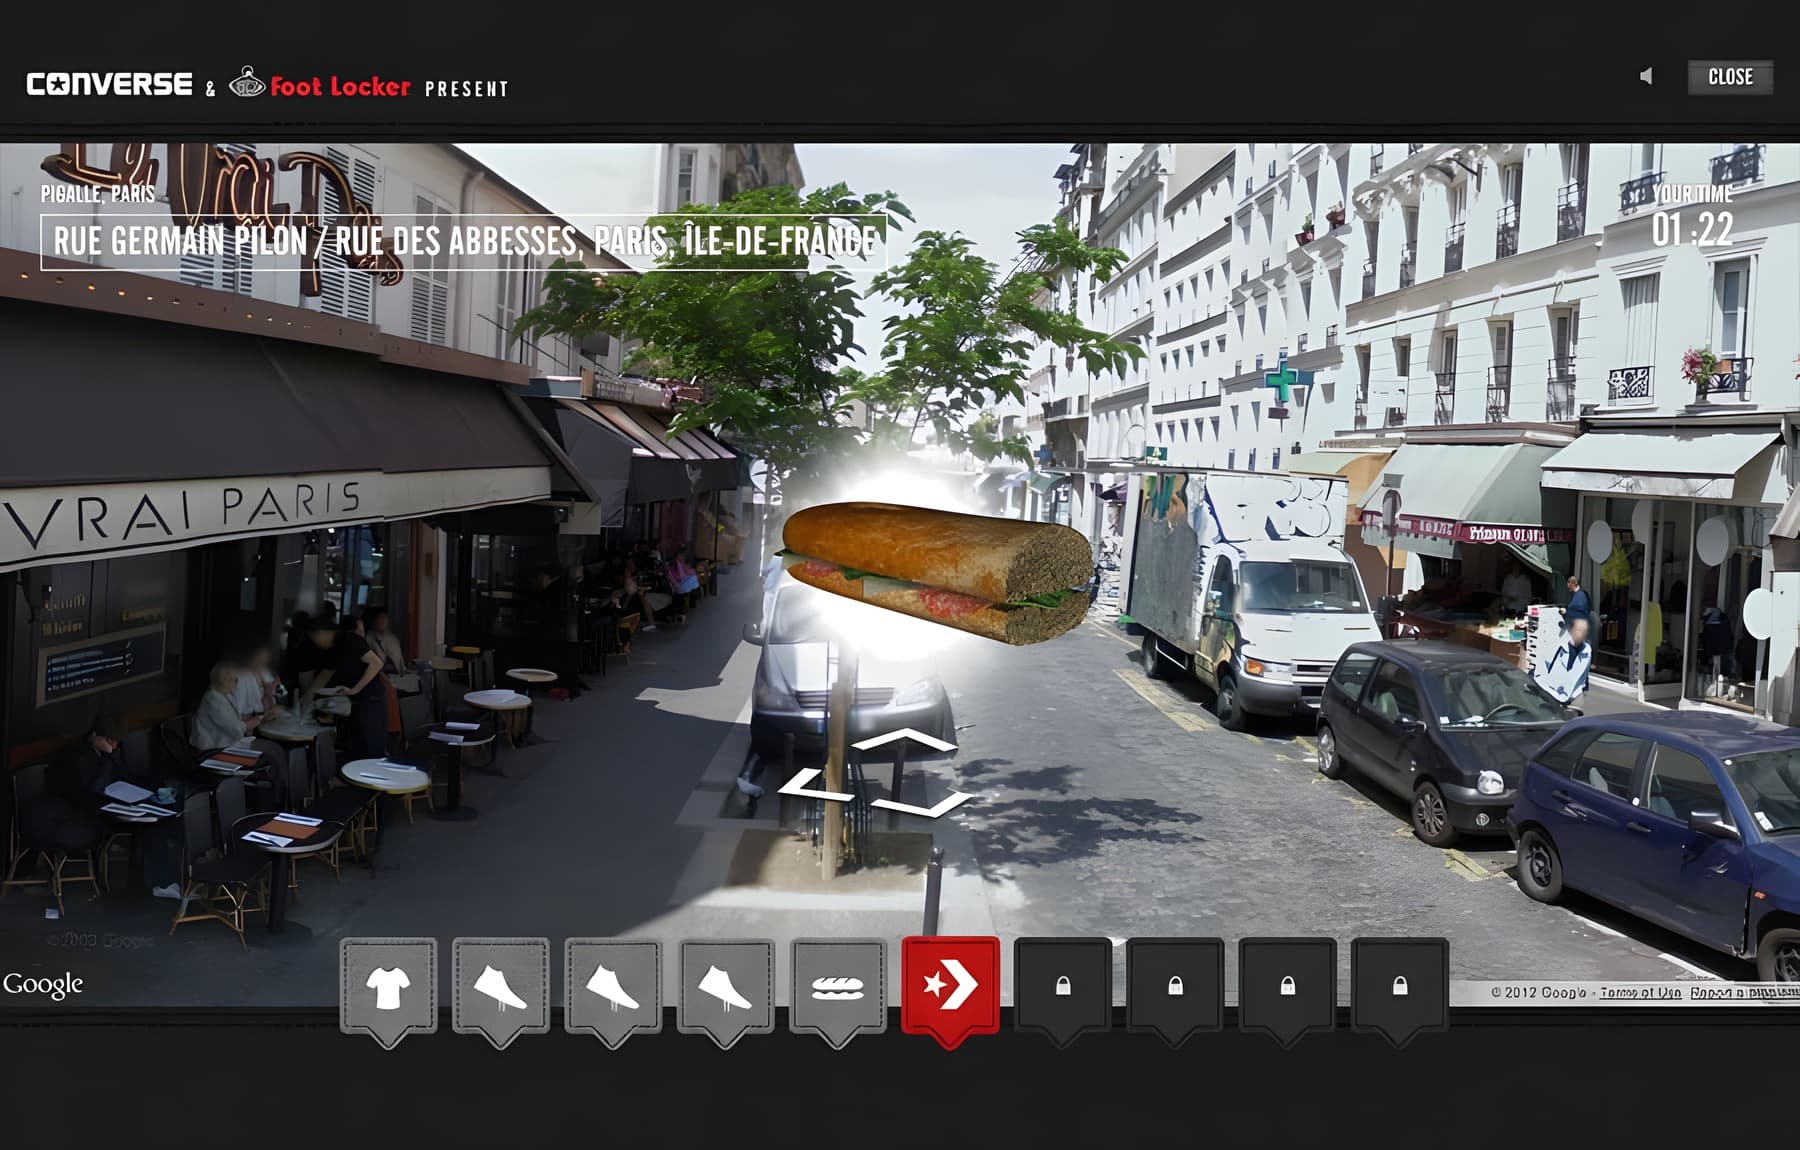Select the red Converse star chevron slot
This screenshot has width=1800, height=1150.
click(x=950, y=988)
